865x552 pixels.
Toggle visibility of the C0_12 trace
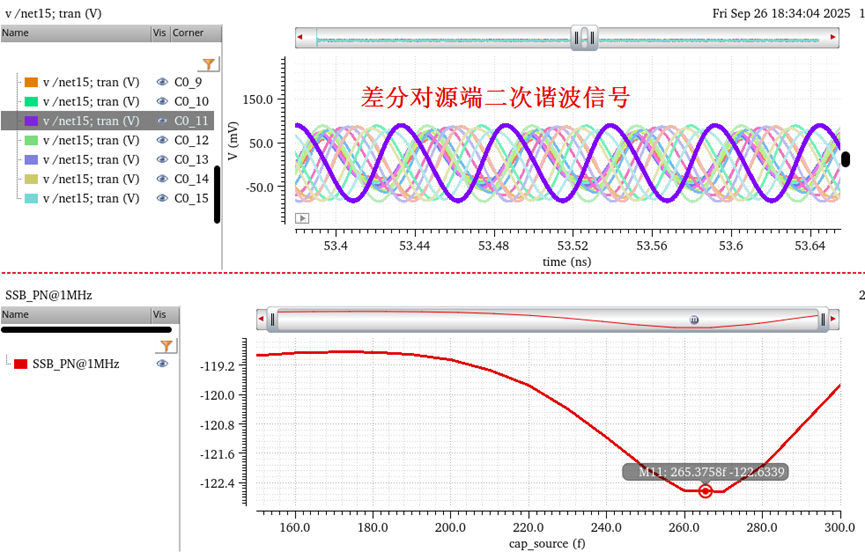click(x=162, y=140)
